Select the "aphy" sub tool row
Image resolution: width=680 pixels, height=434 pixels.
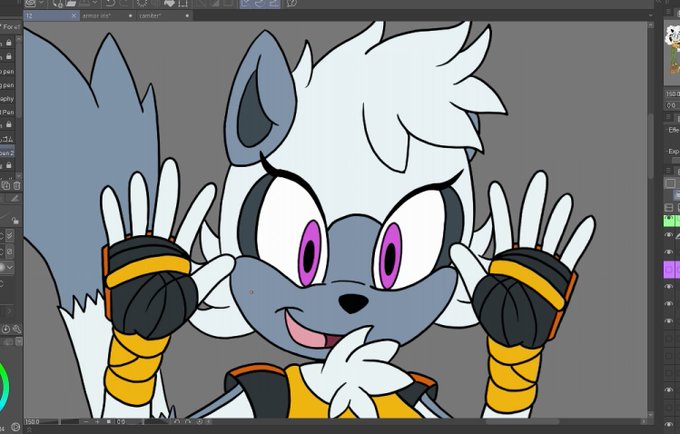[x=7, y=99]
